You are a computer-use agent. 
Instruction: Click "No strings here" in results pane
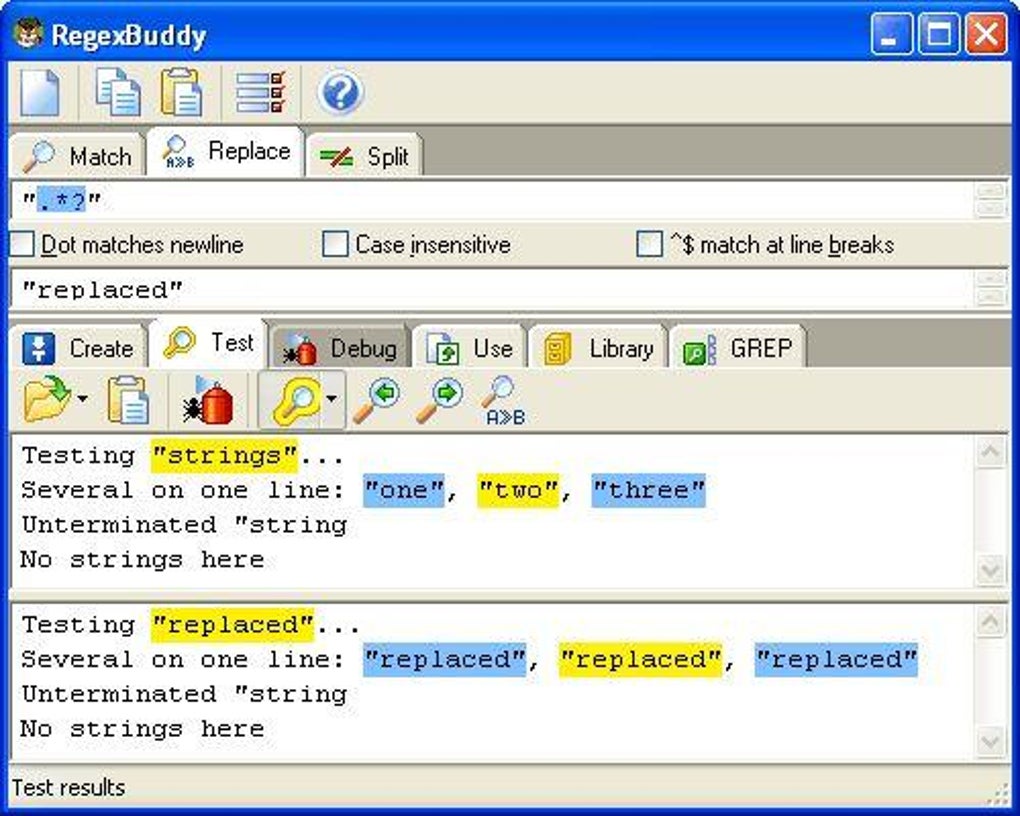tap(142, 729)
